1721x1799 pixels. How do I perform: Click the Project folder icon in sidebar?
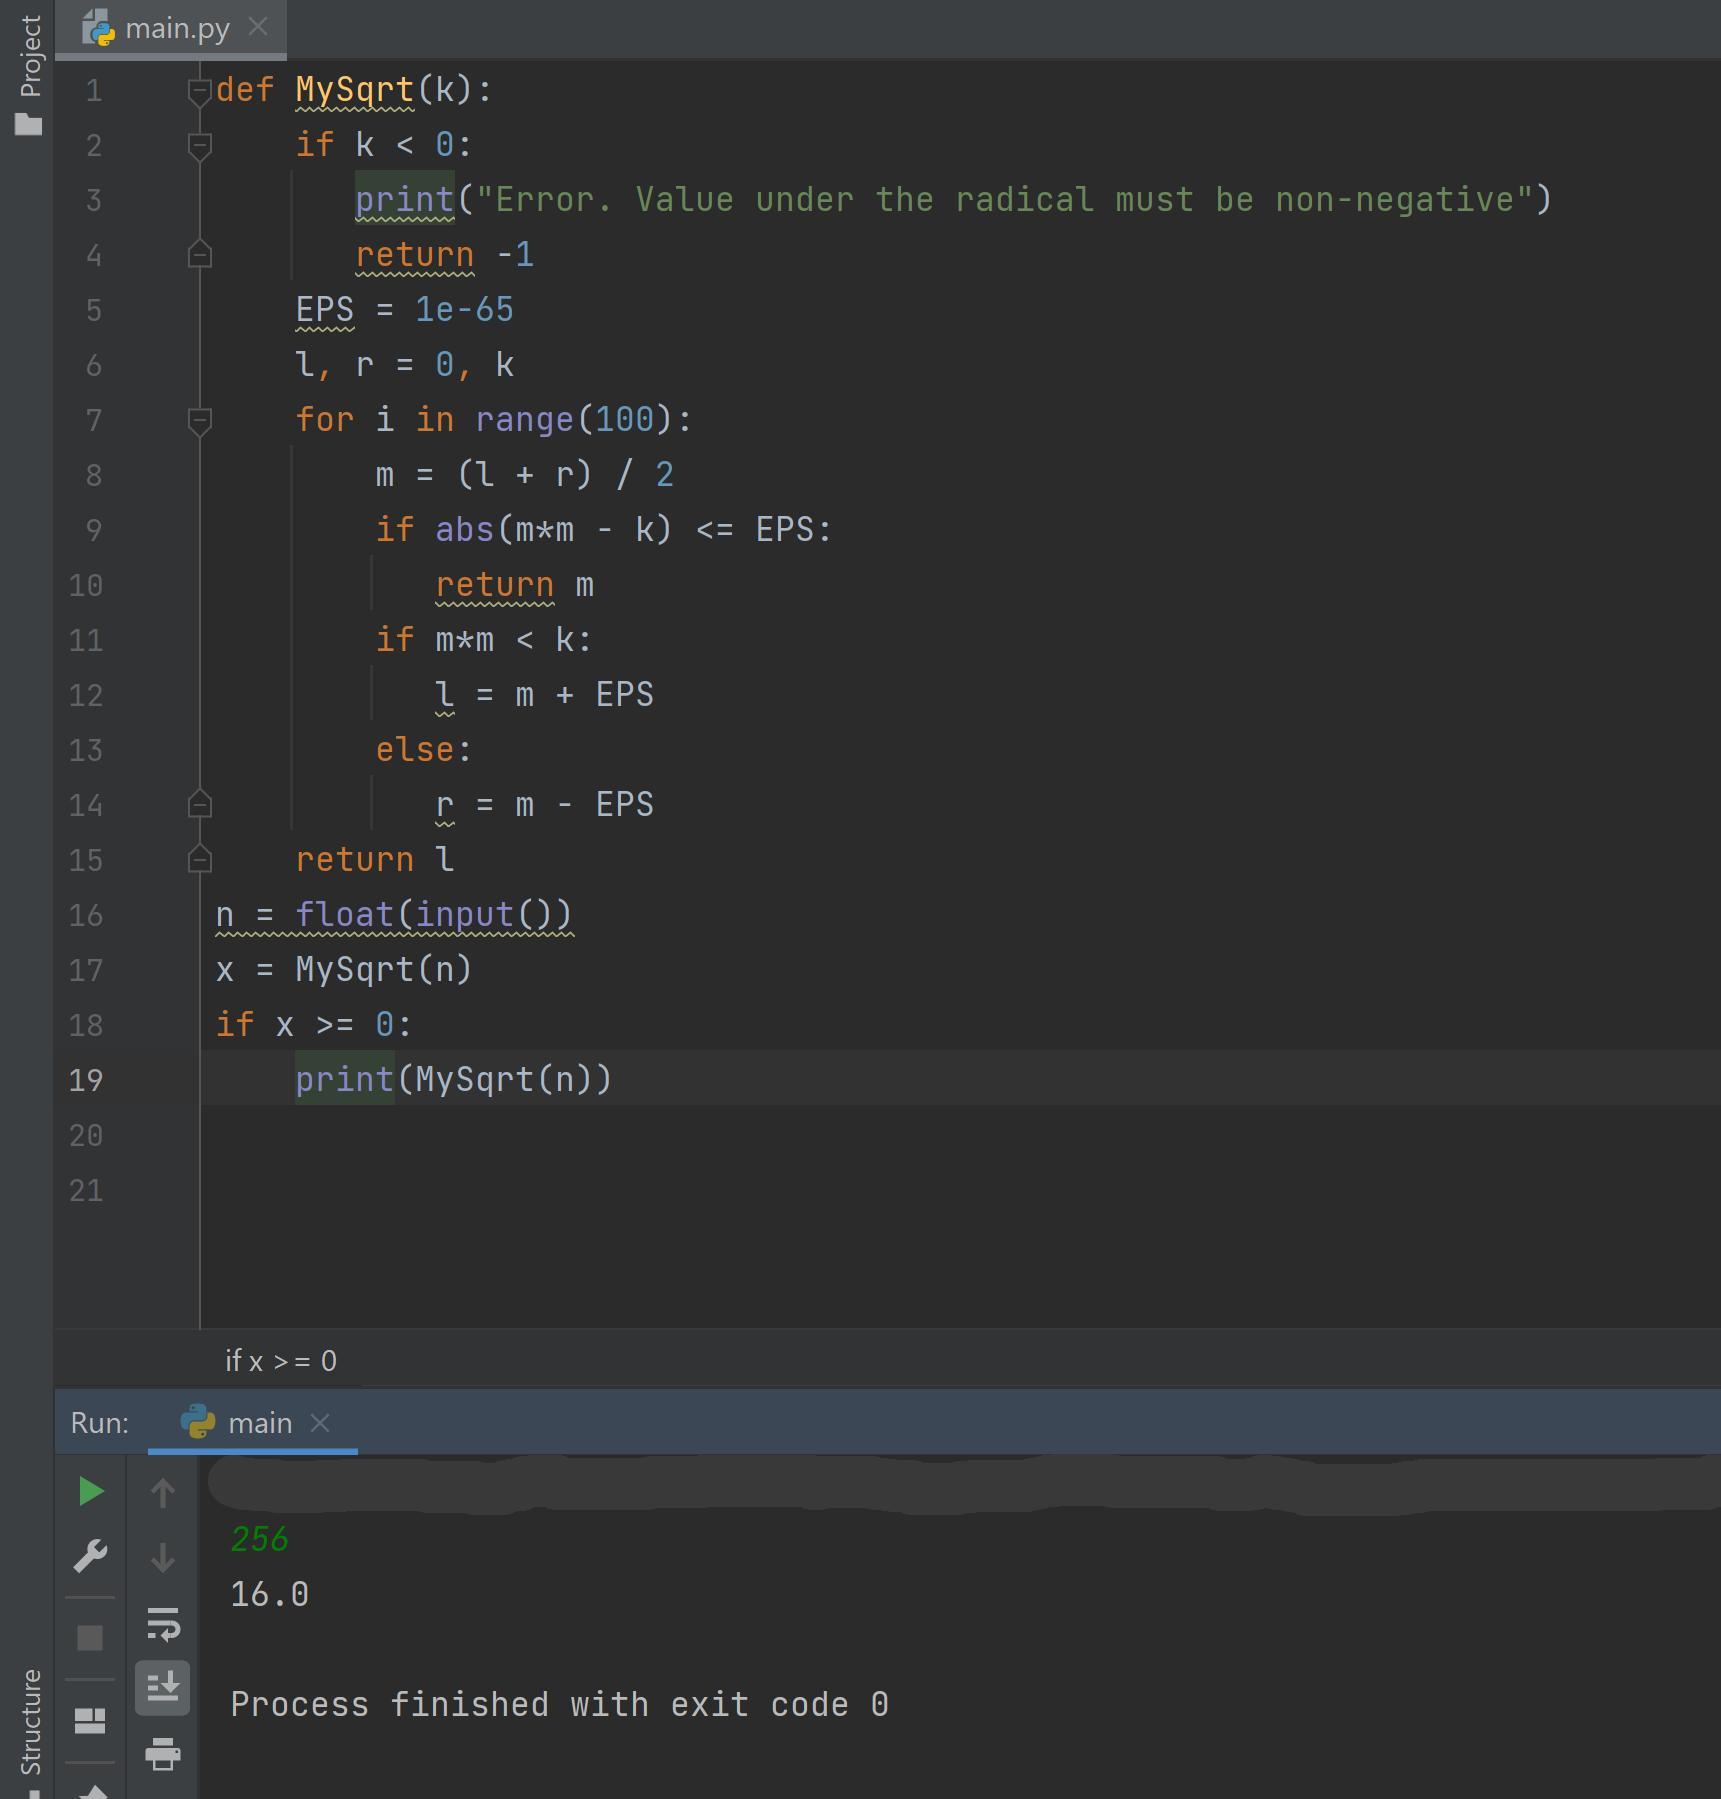29,124
